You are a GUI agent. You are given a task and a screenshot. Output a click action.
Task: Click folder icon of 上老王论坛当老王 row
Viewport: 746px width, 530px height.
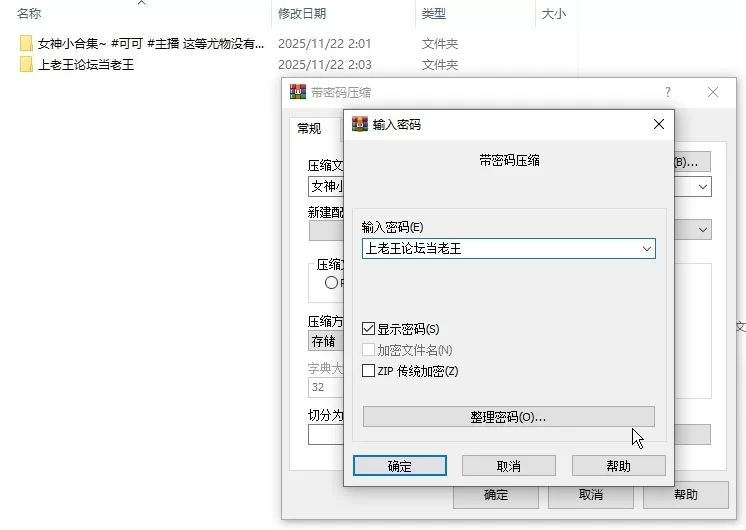(26, 64)
